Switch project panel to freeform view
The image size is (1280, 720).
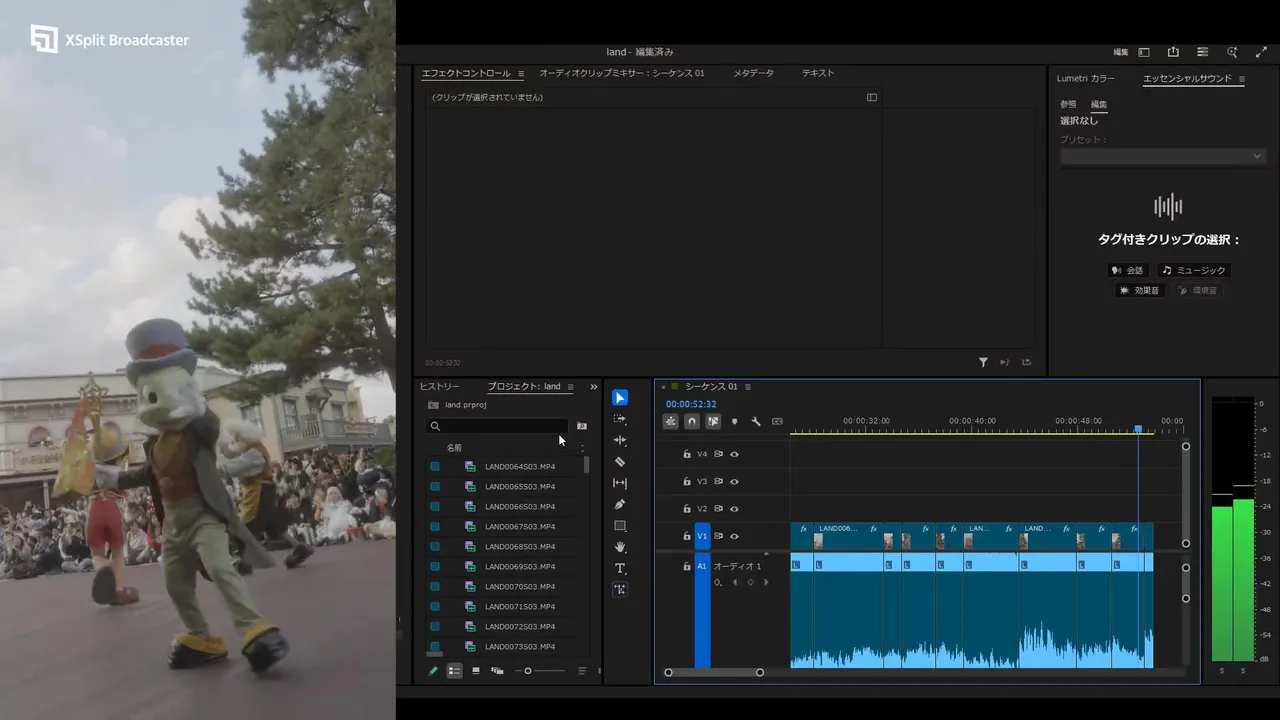[497, 671]
